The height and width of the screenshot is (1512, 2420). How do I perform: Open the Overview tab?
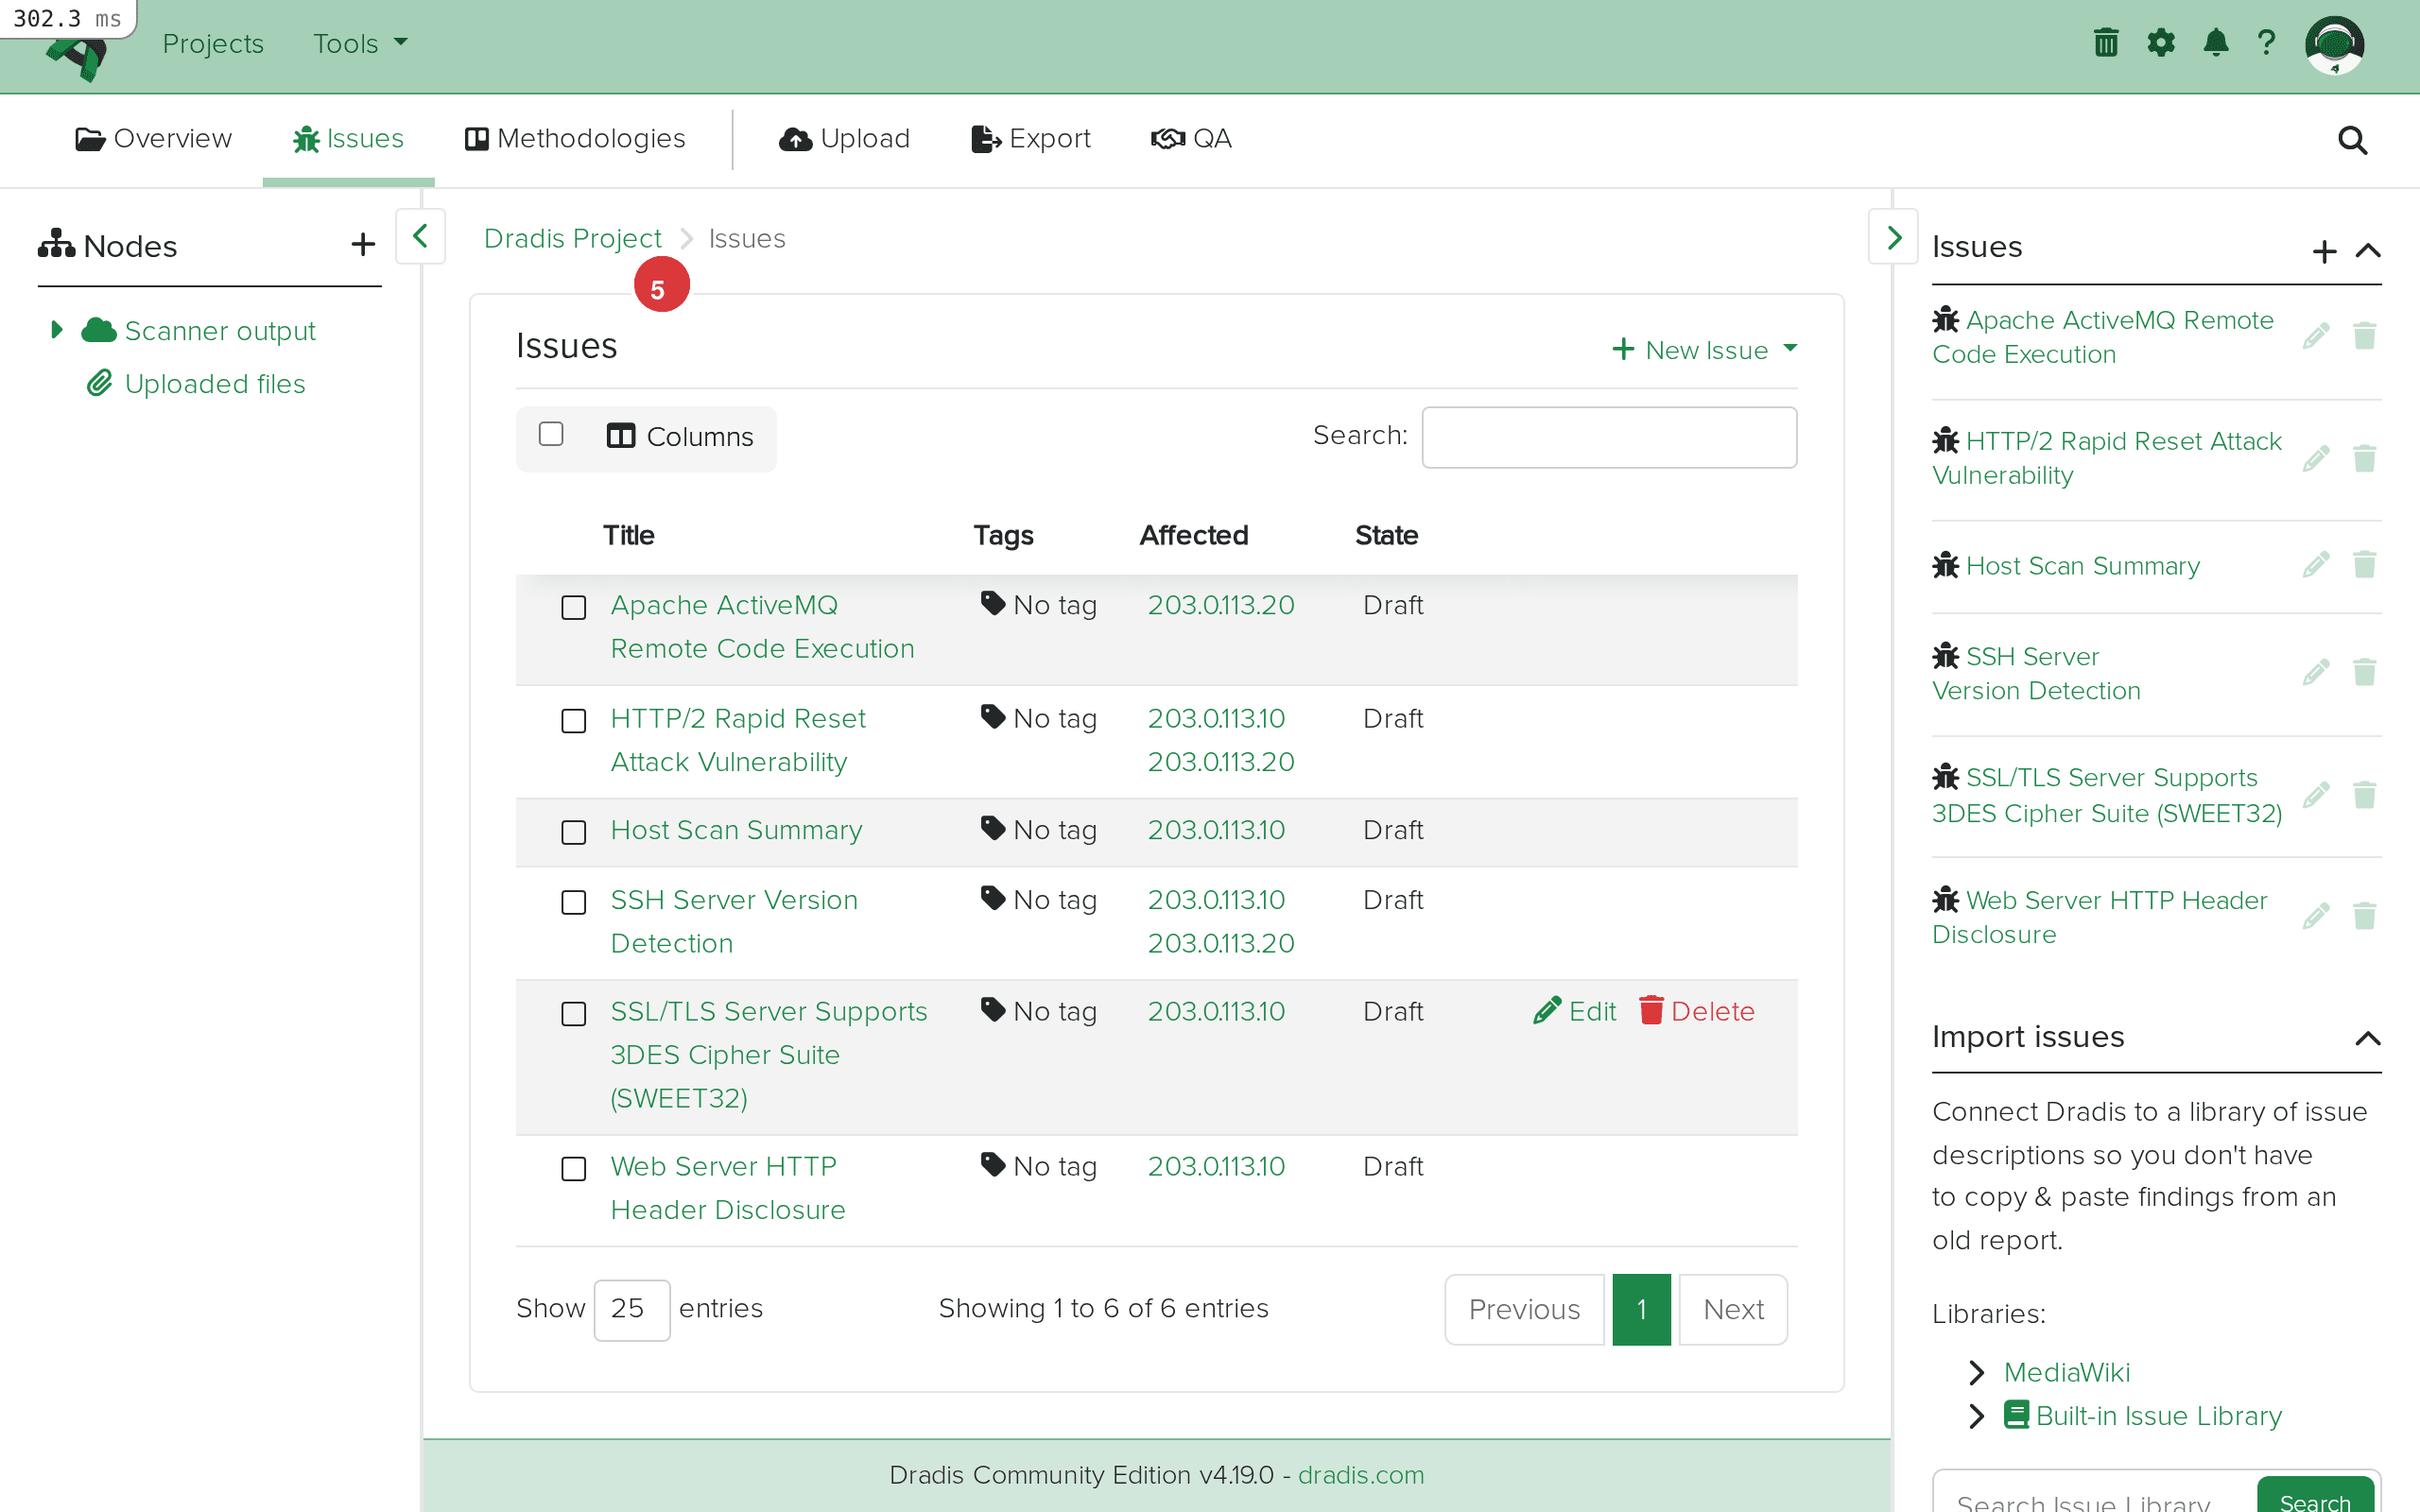153,139
